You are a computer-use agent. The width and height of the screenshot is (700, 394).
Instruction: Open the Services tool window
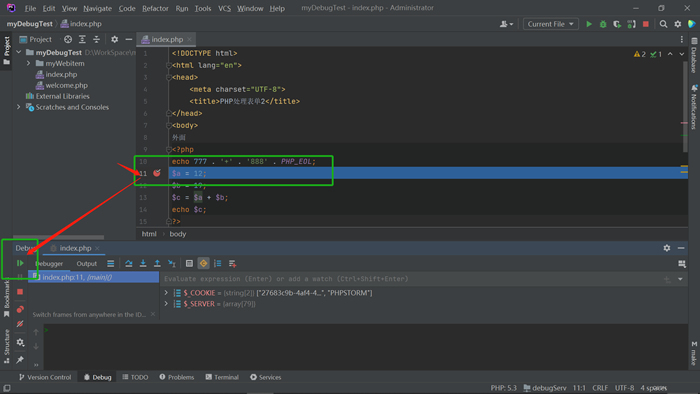tap(266, 377)
